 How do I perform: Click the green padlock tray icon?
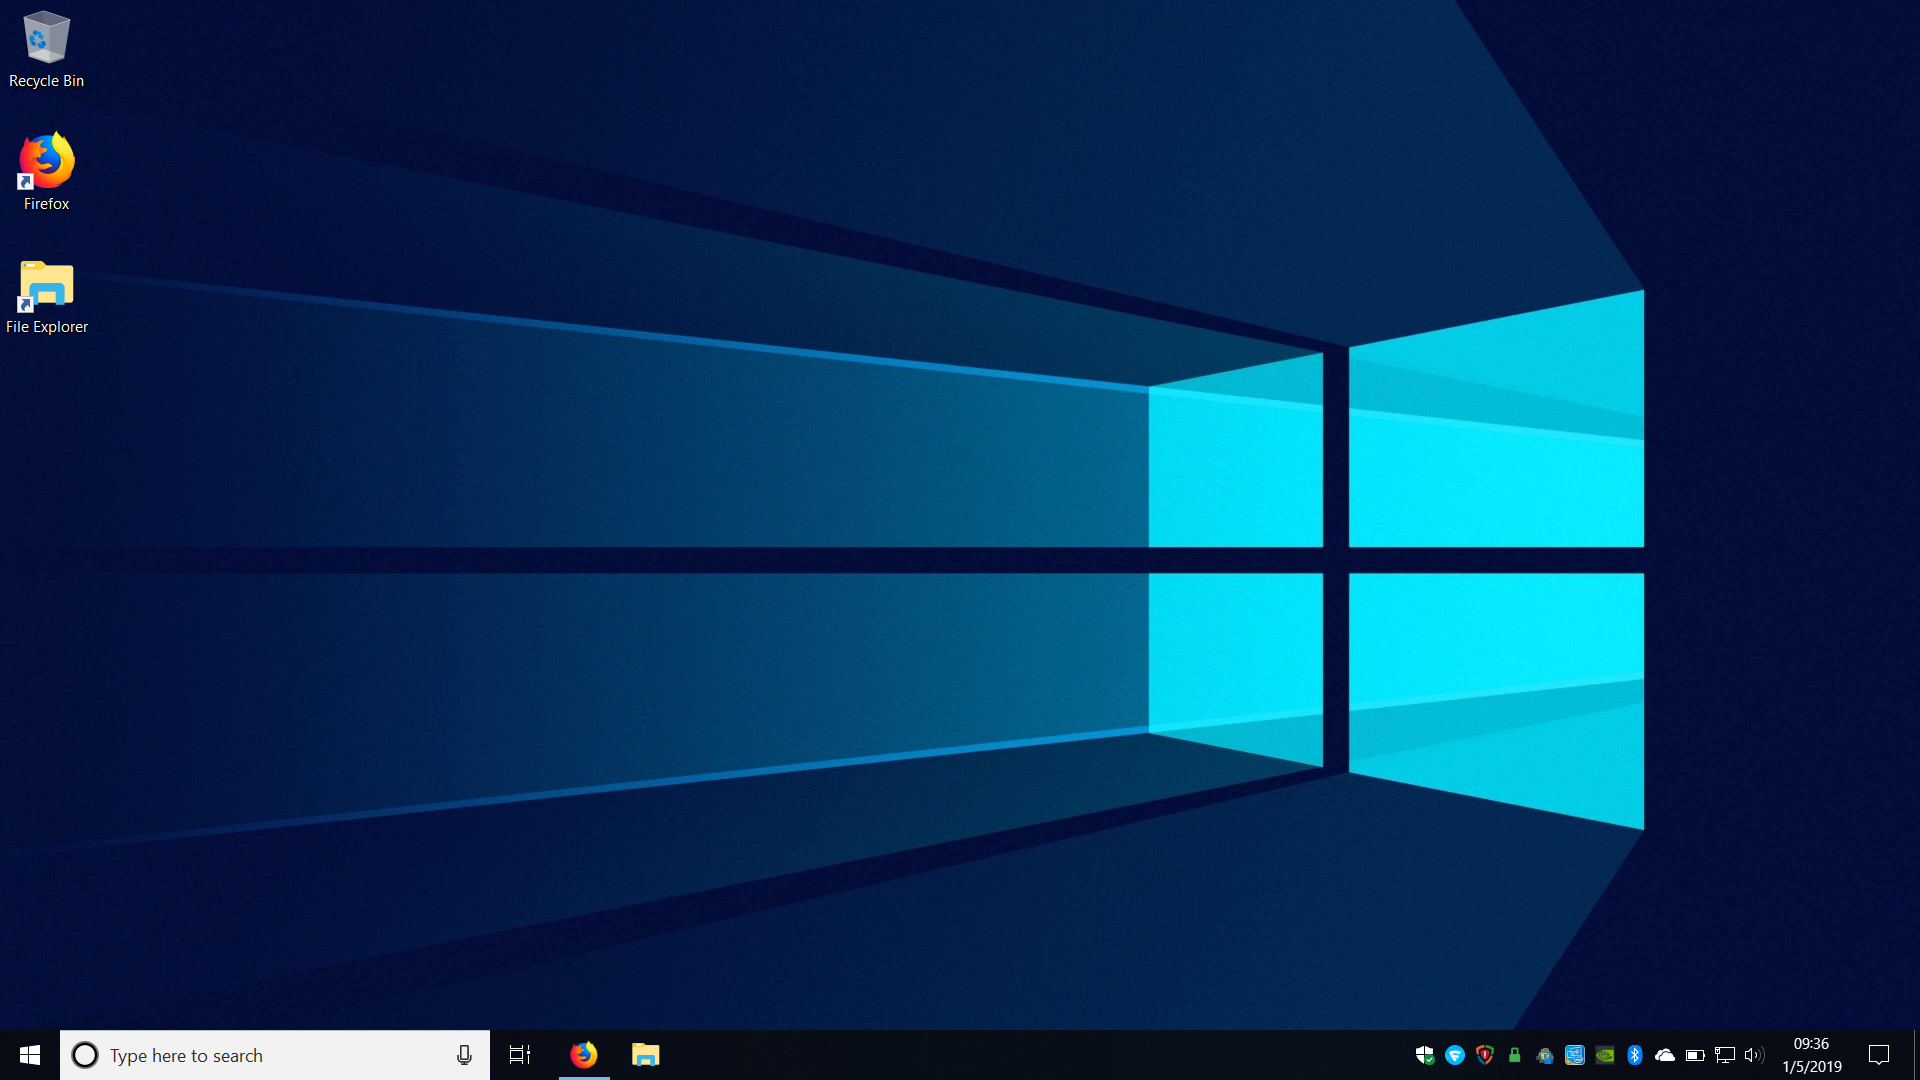(x=1515, y=1055)
